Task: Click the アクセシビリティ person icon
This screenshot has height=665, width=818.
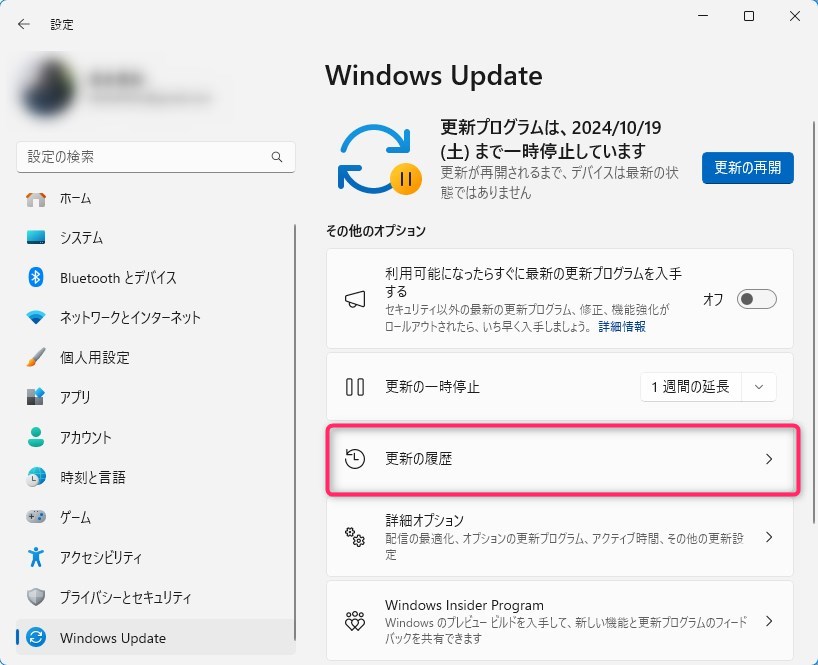Action: point(36,558)
